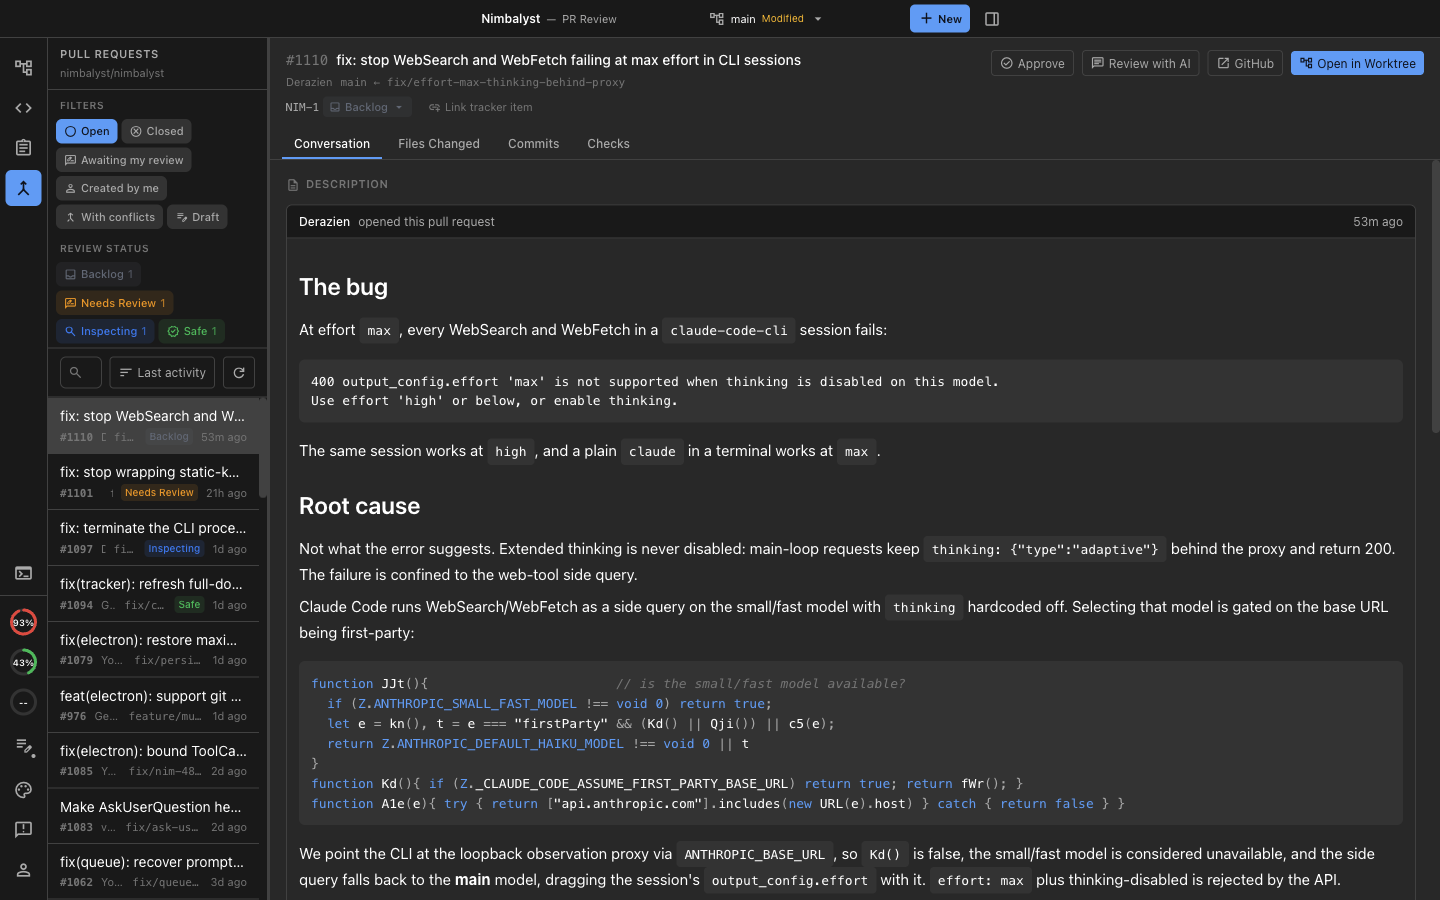The width and height of the screenshot is (1440, 900).
Task: Click the Approve button
Action: coord(1032,63)
